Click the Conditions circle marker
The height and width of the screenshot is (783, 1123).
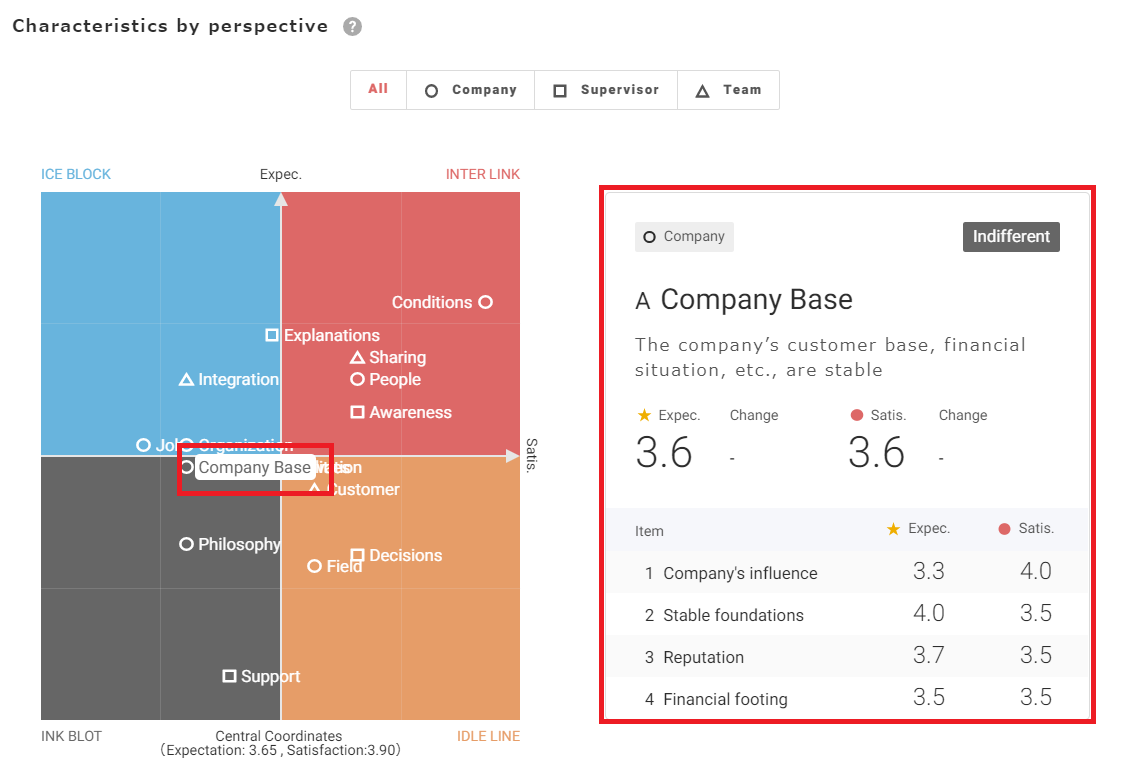pyautogui.click(x=485, y=302)
